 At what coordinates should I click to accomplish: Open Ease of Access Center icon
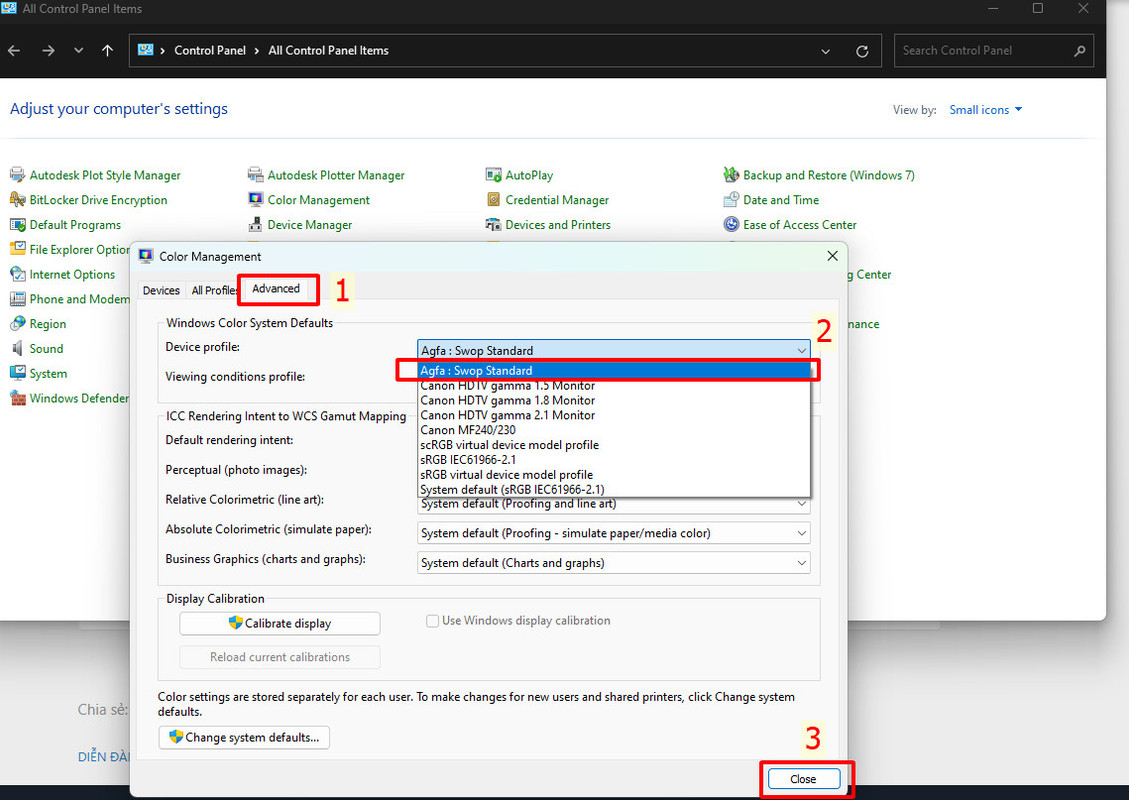[731, 225]
